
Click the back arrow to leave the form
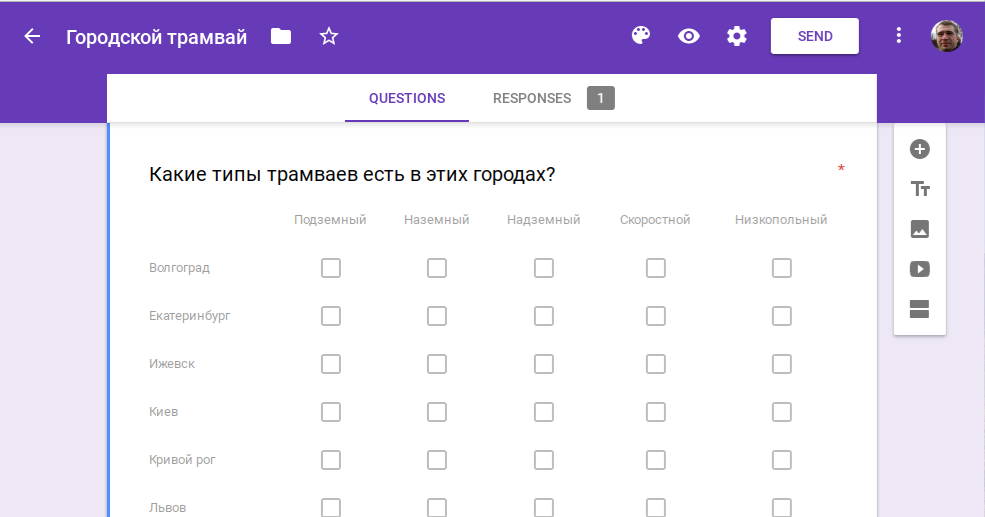click(33, 37)
